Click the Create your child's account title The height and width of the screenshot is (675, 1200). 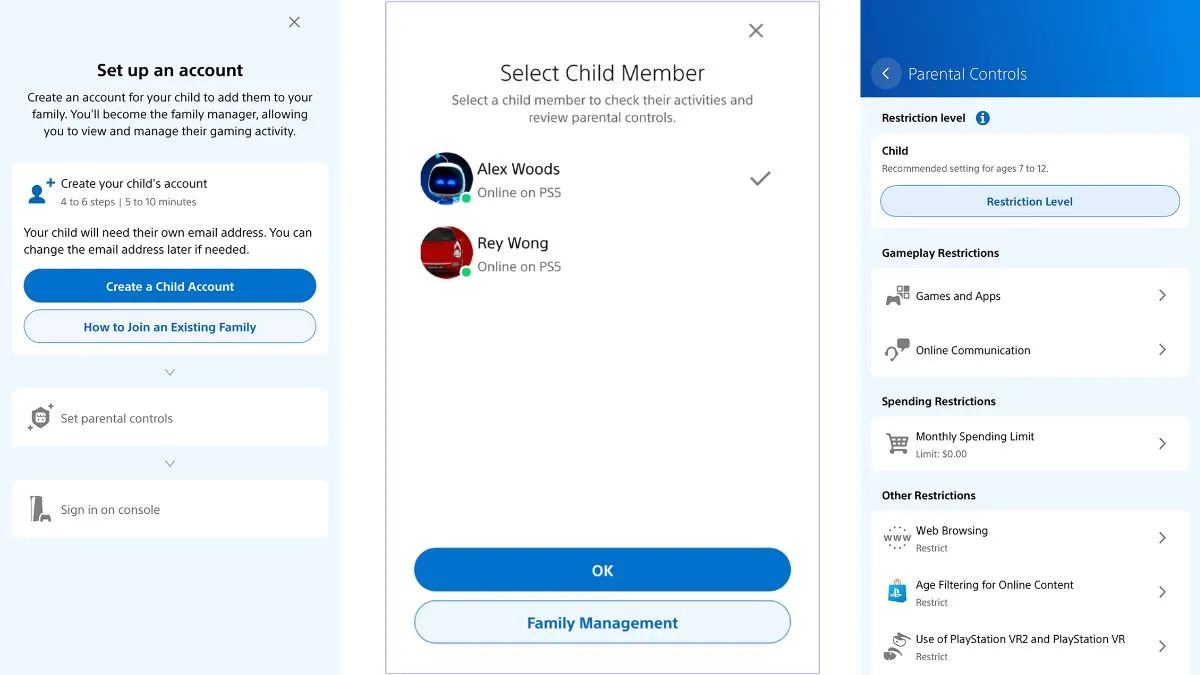click(x=134, y=184)
